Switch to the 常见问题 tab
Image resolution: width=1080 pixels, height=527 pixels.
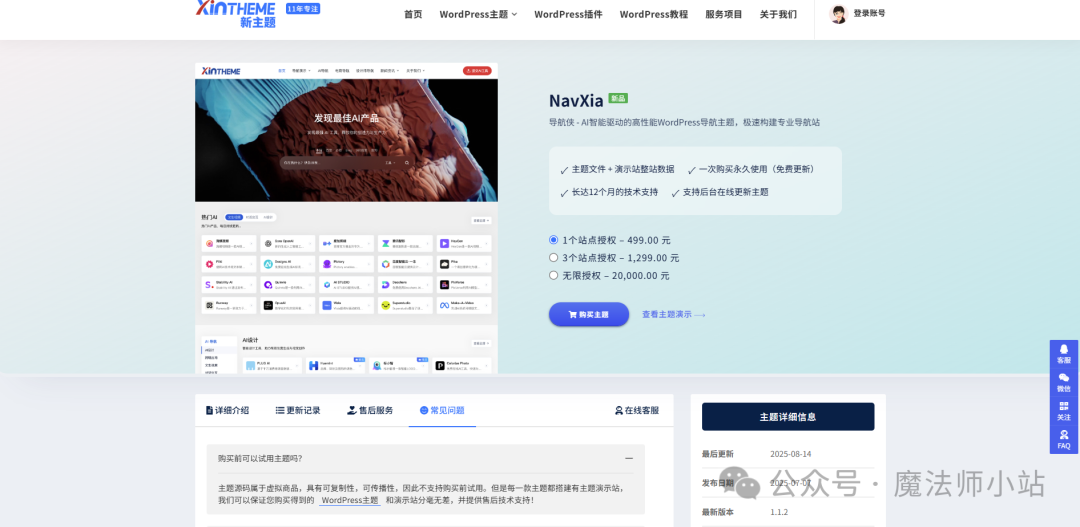tap(442, 411)
